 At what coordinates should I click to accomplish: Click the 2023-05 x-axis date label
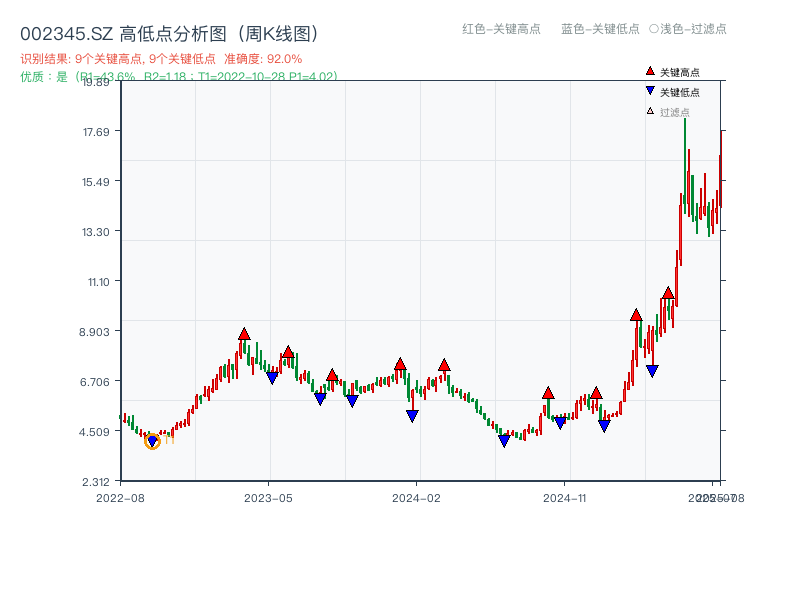(x=268, y=498)
